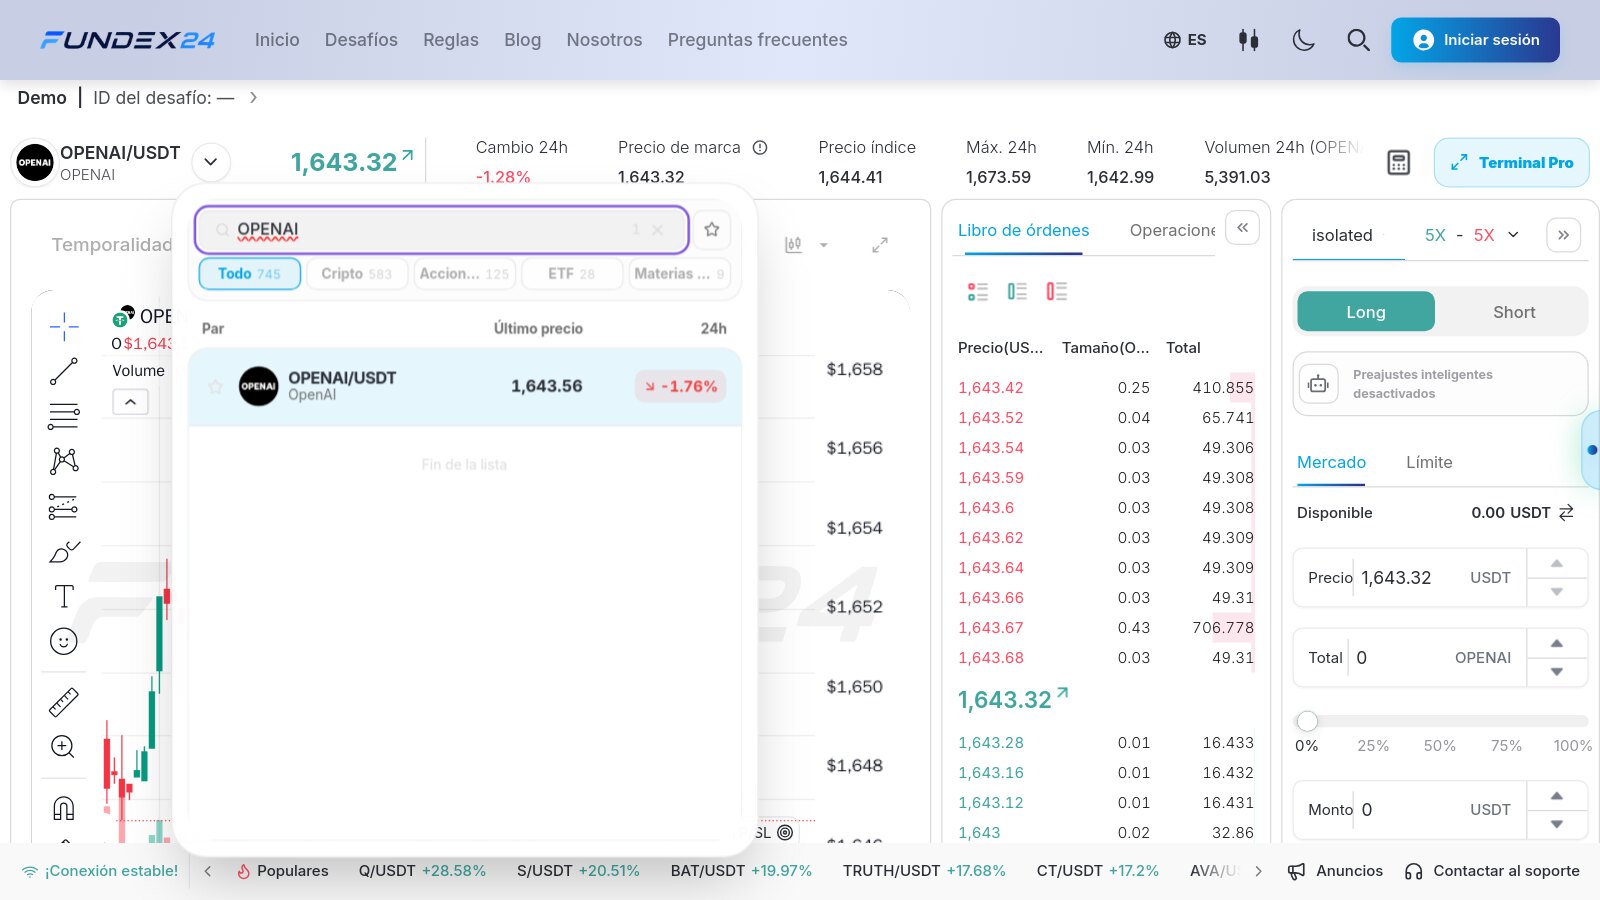Viewport: 1600px width, 900px height.
Task: Open the chart indicator dropdown arrow
Action: [824, 245]
